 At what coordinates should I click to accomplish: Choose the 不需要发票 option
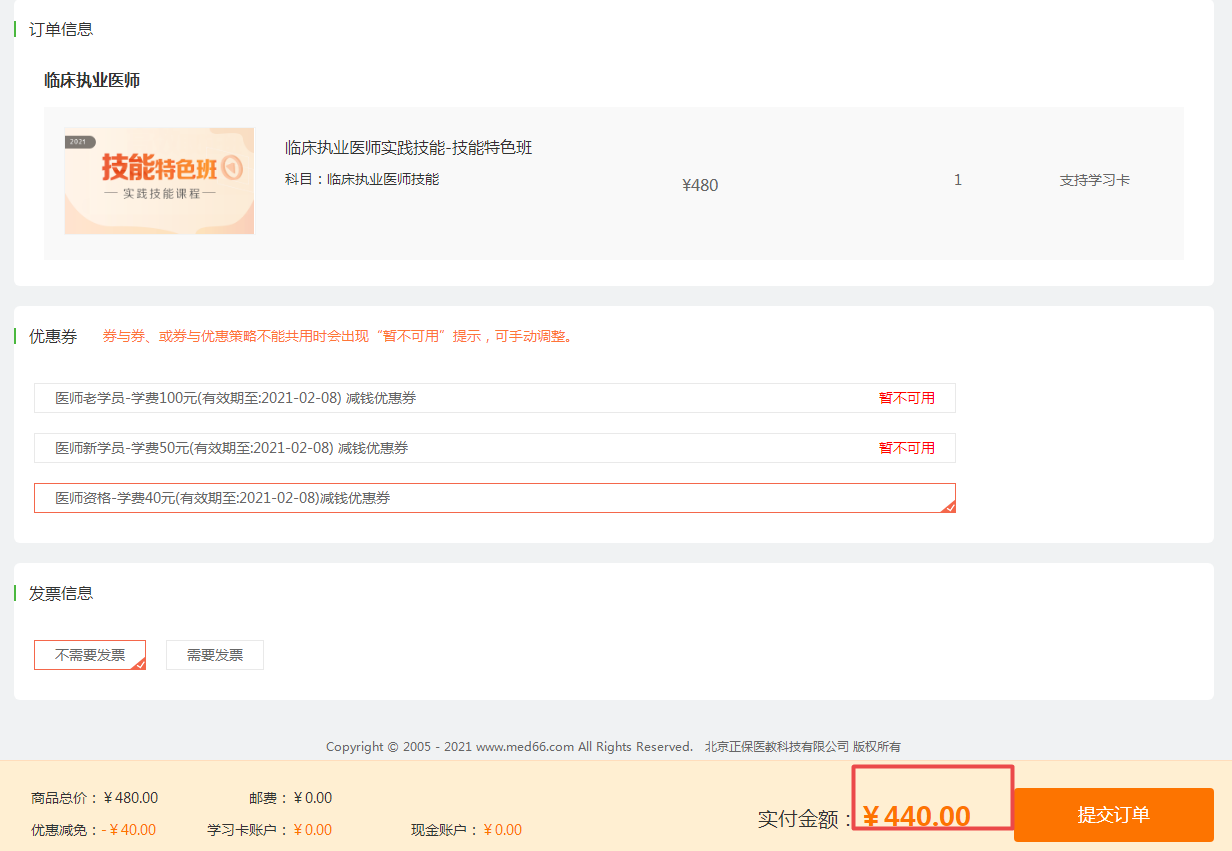tap(90, 655)
